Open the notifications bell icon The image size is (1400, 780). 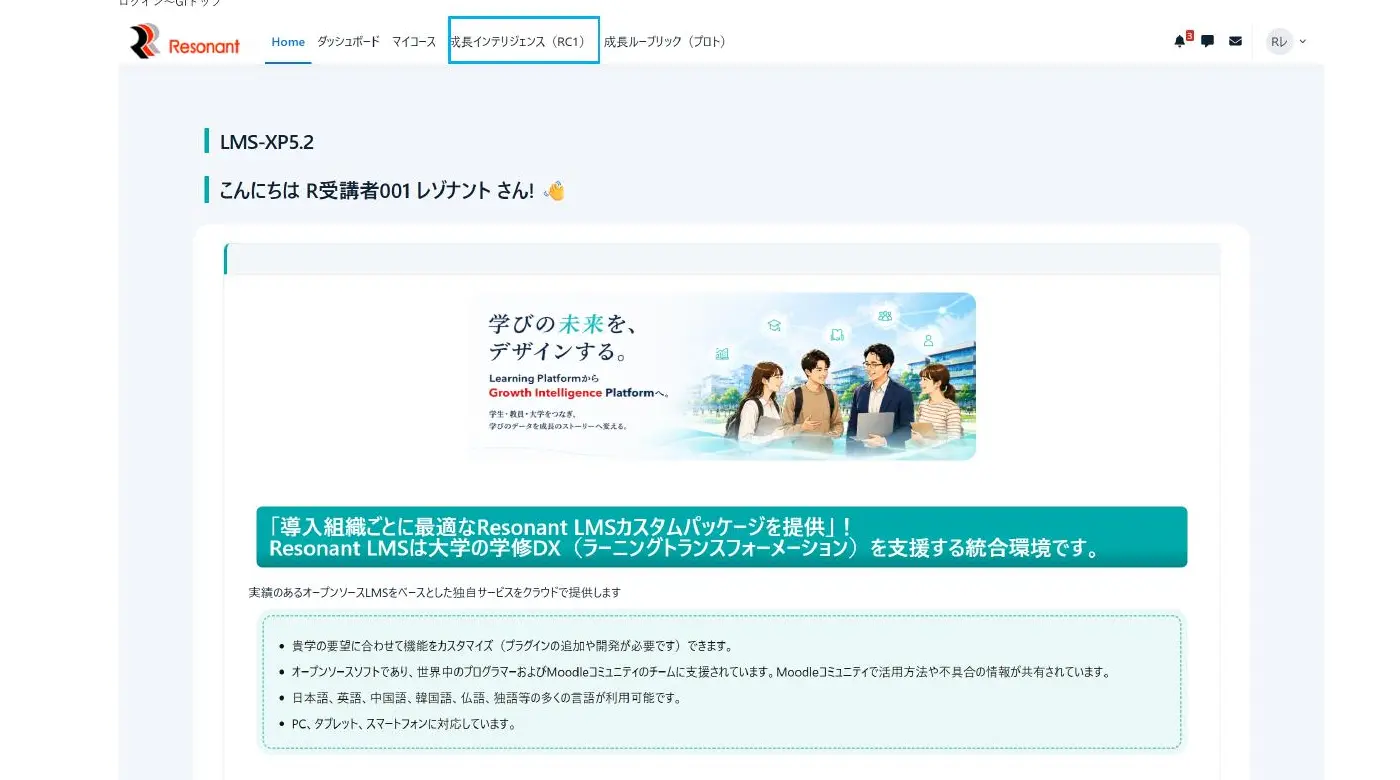(x=1180, y=41)
